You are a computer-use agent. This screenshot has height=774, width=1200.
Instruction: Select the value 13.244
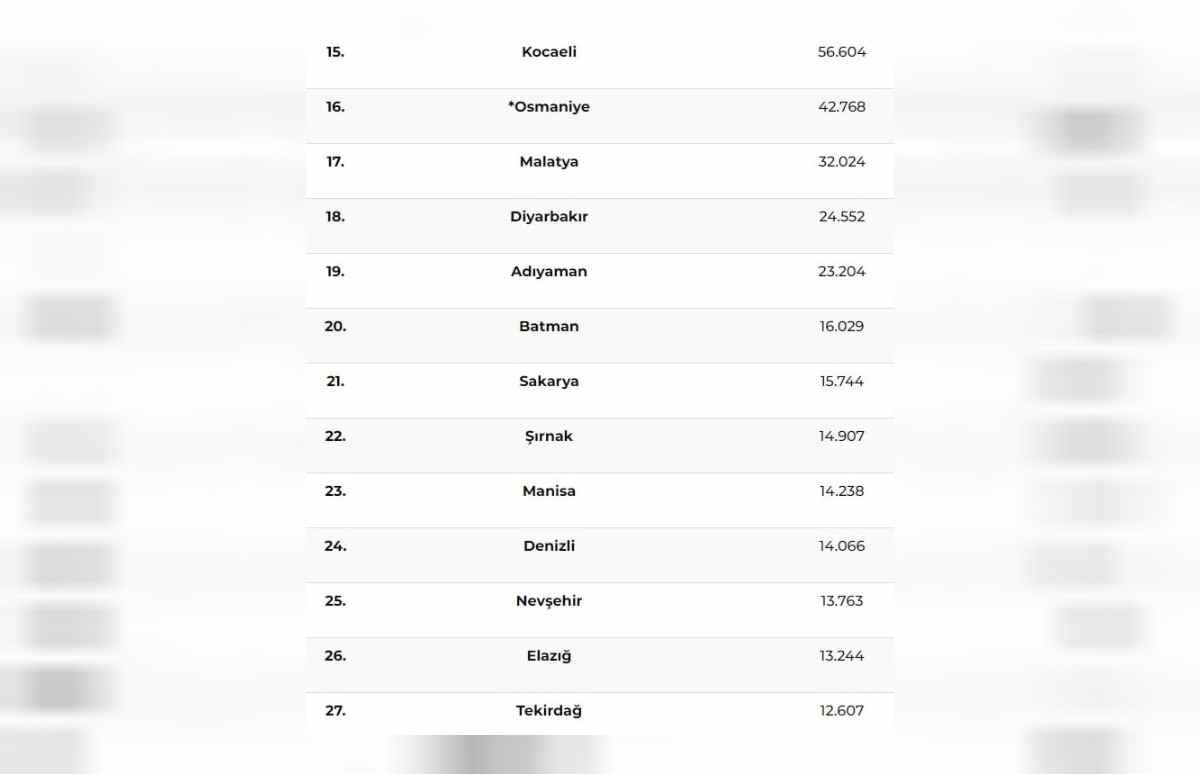tap(842, 656)
